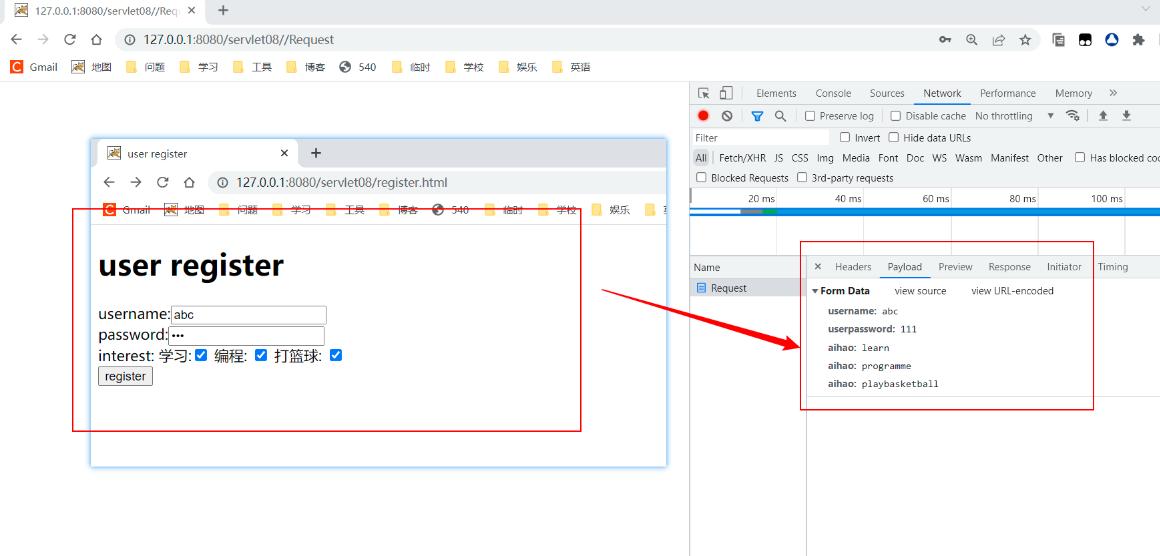This screenshot has width=1160, height=556.
Task: Bookmark this page with the star icon
Action: click(x=1025, y=40)
